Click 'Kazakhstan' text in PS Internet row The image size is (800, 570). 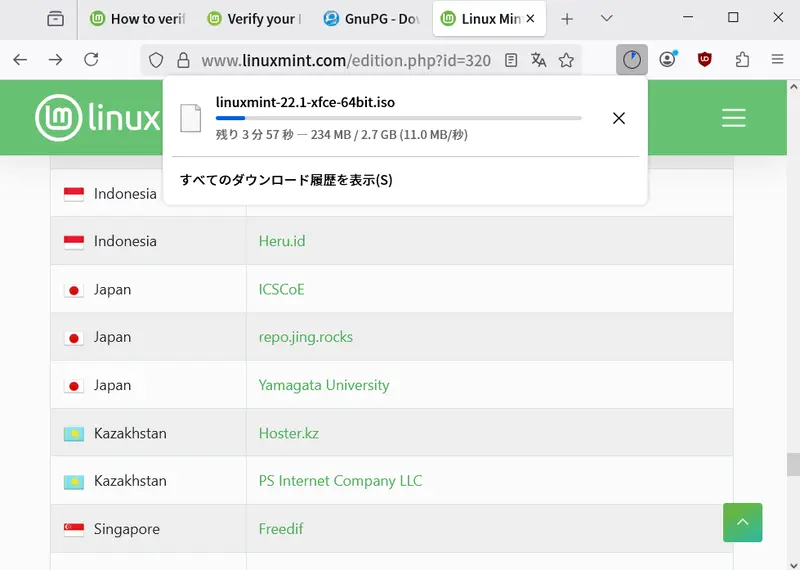point(130,481)
